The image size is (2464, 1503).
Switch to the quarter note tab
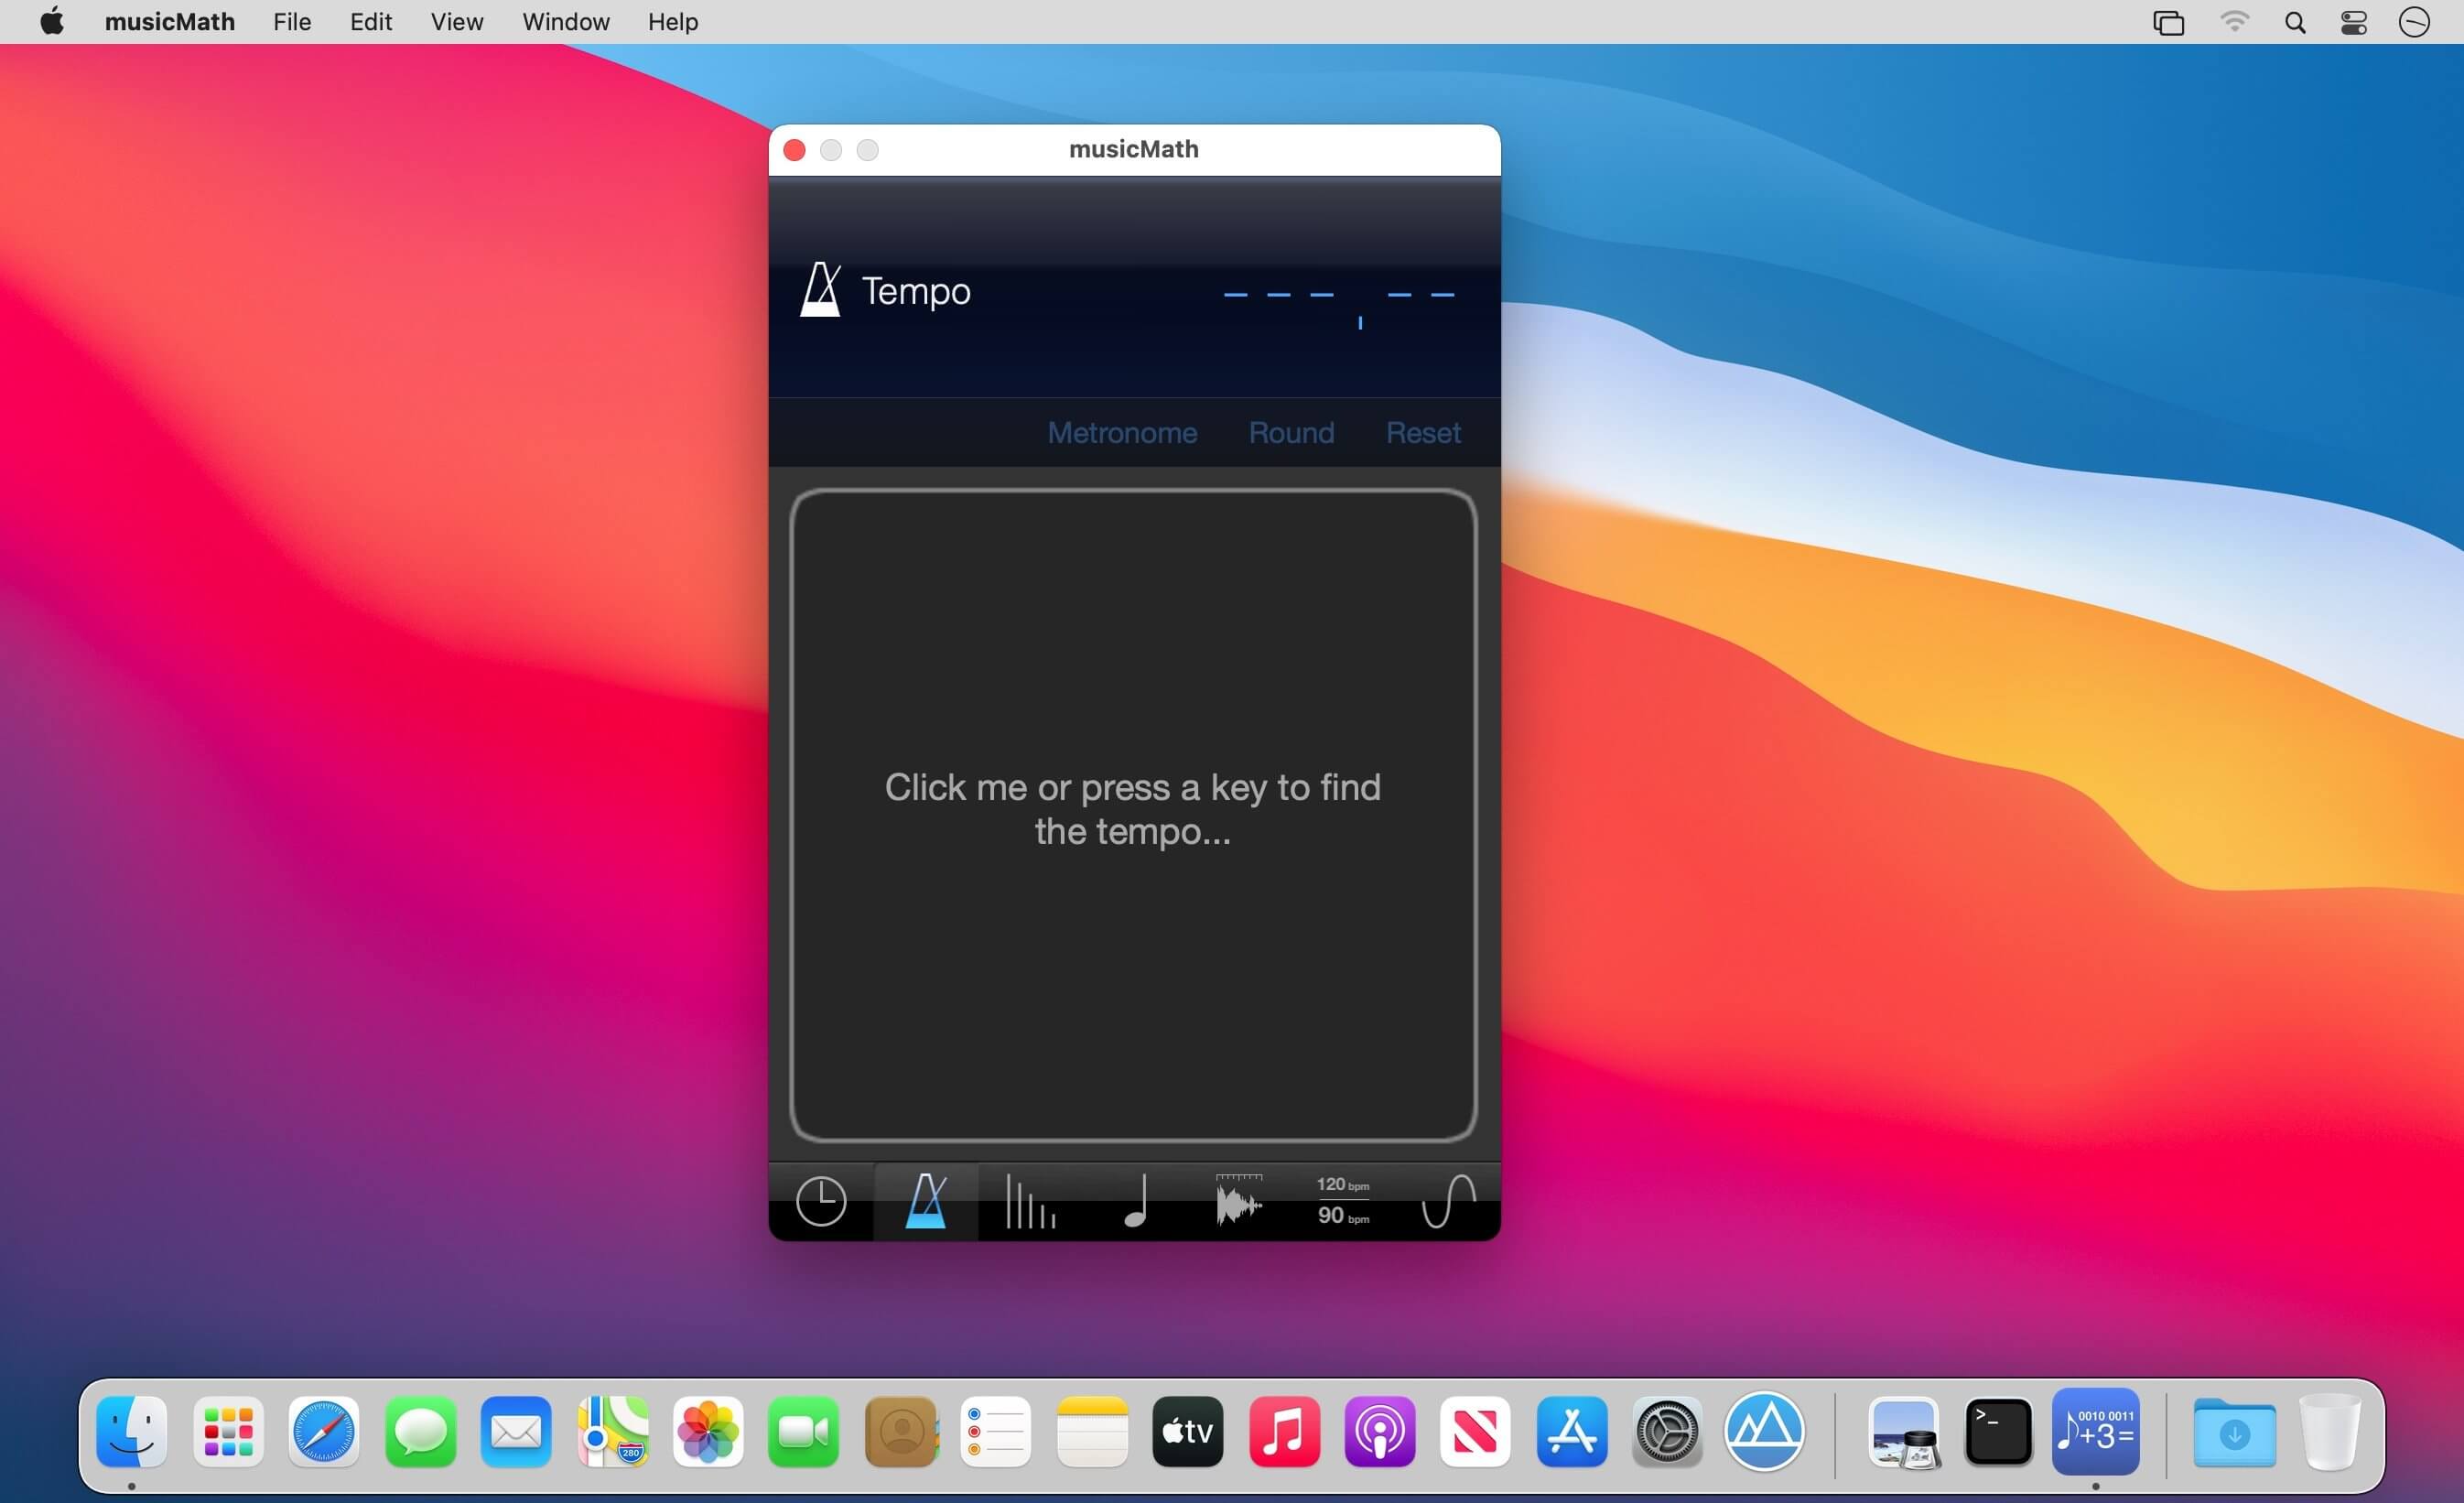click(x=1135, y=1201)
